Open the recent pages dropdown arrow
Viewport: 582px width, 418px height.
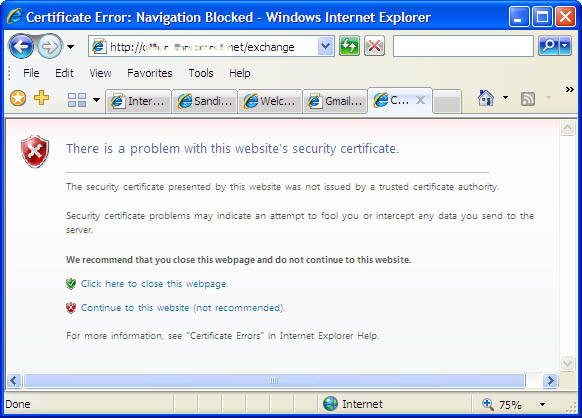pos(70,47)
